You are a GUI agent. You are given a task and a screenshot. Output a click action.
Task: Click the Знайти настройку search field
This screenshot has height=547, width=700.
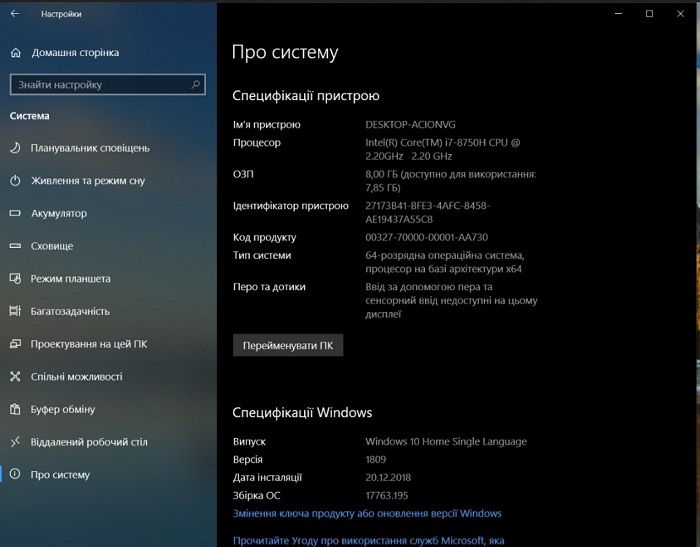(x=108, y=84)
